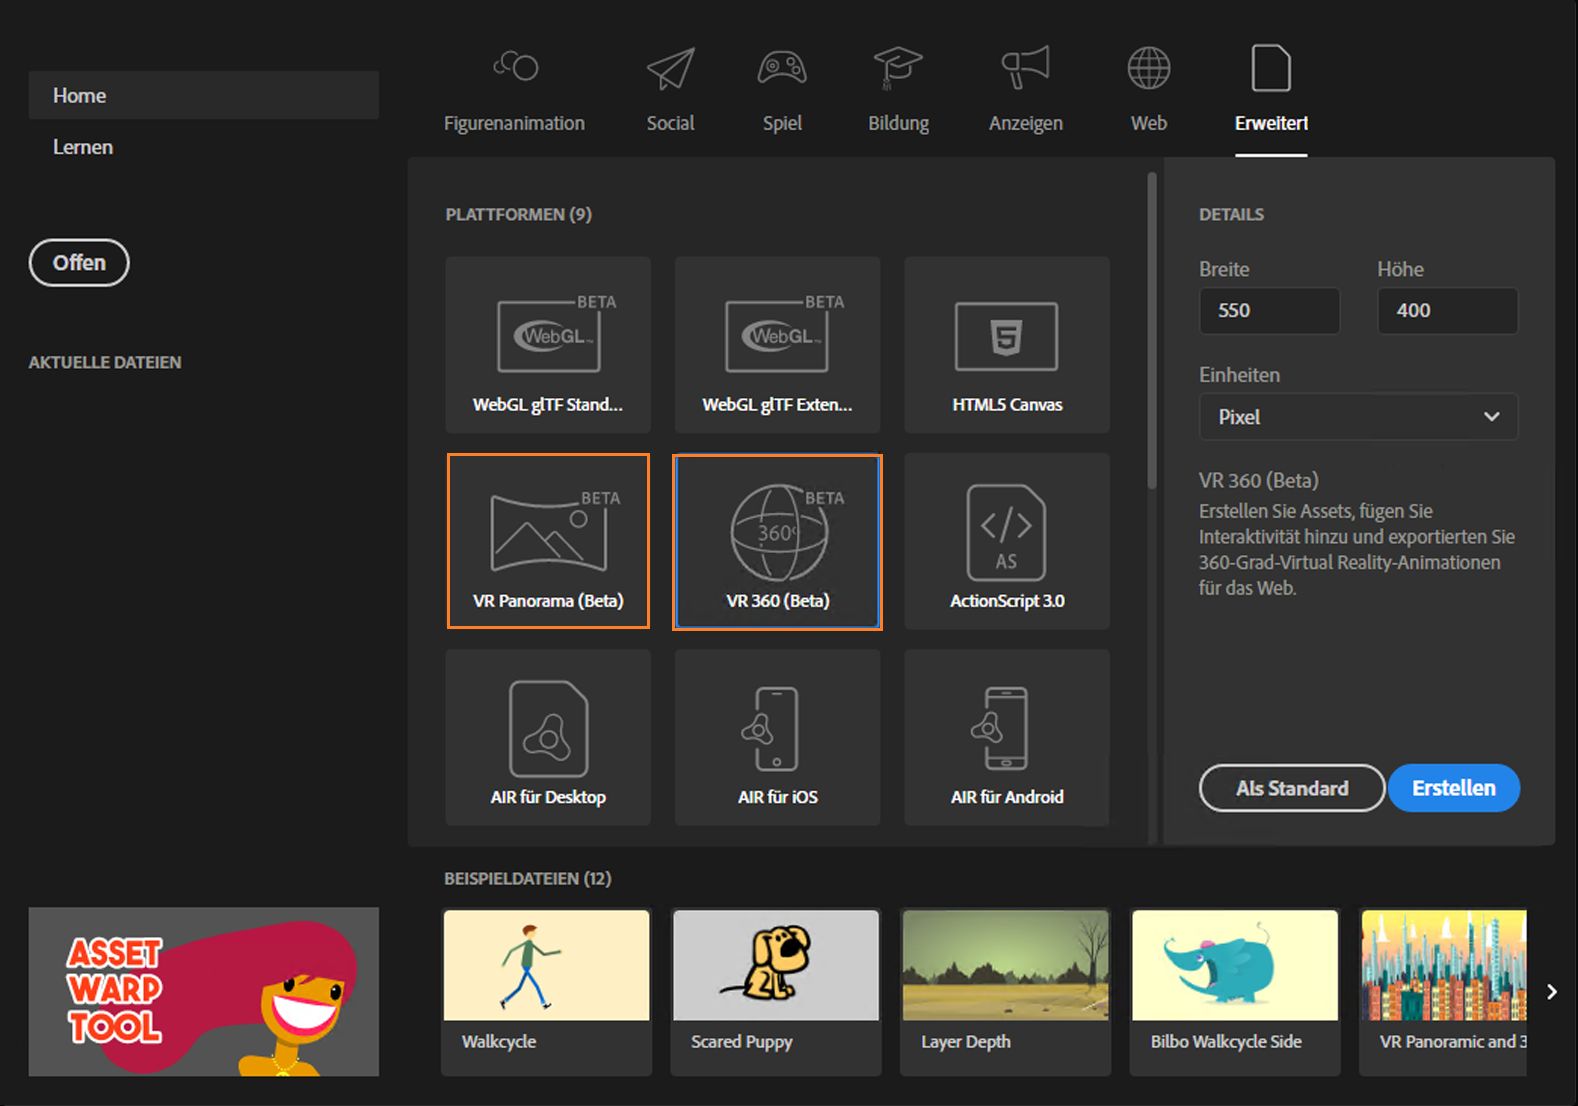Click the BEISPIELDATEIEN (12) heading
Image resolution: width=1578 pixels, height=1106 pixels.
tap(528, 878)
